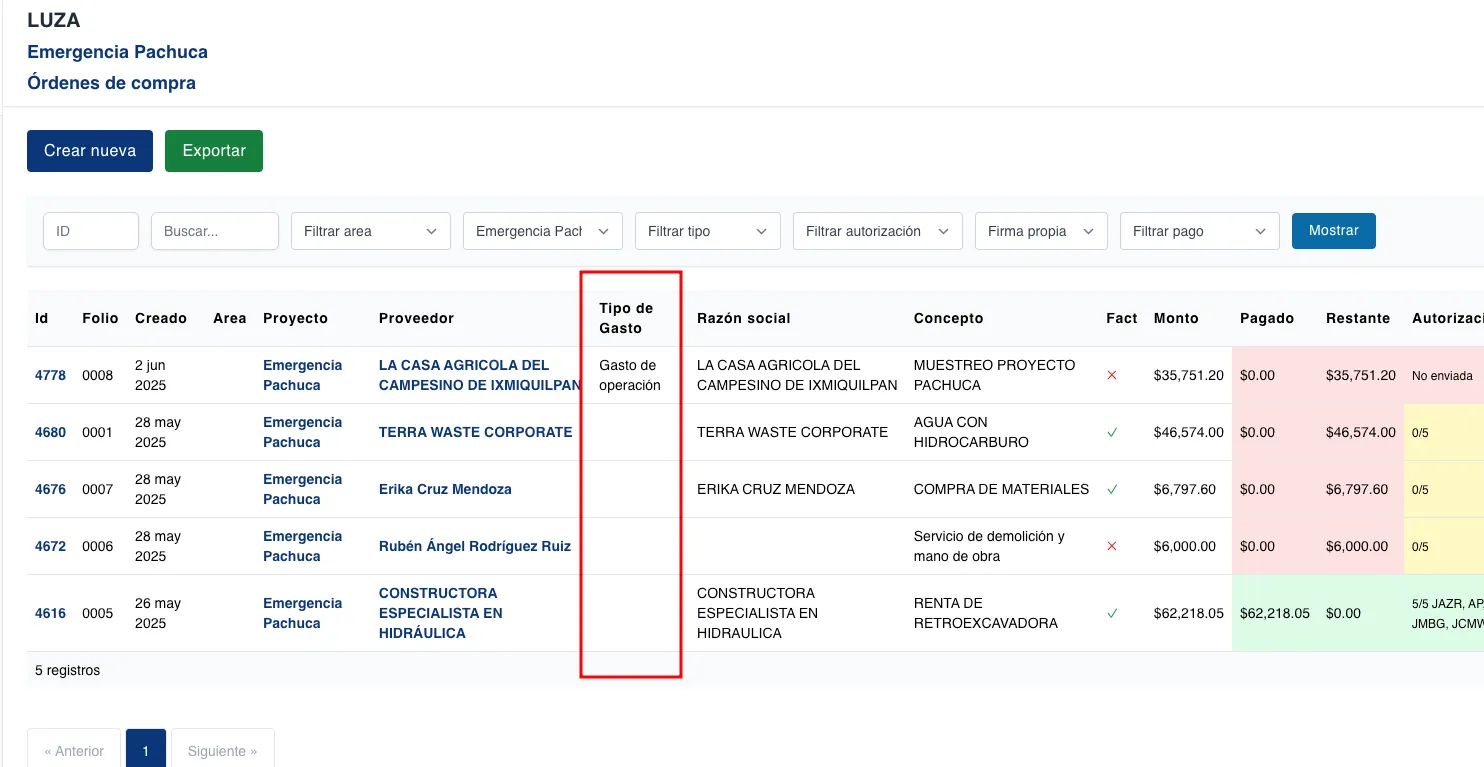Click the Siguiente pagination button
The width and height of the screenshot is (1484, 767).
pos(222,750)
